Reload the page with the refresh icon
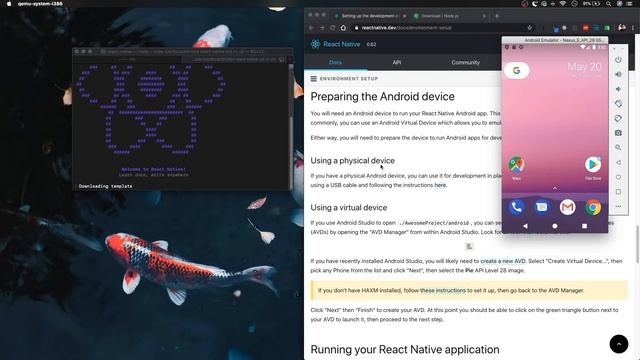Image resolution: width=640 pixels, height=360 pixels. (x=333, y=28)
